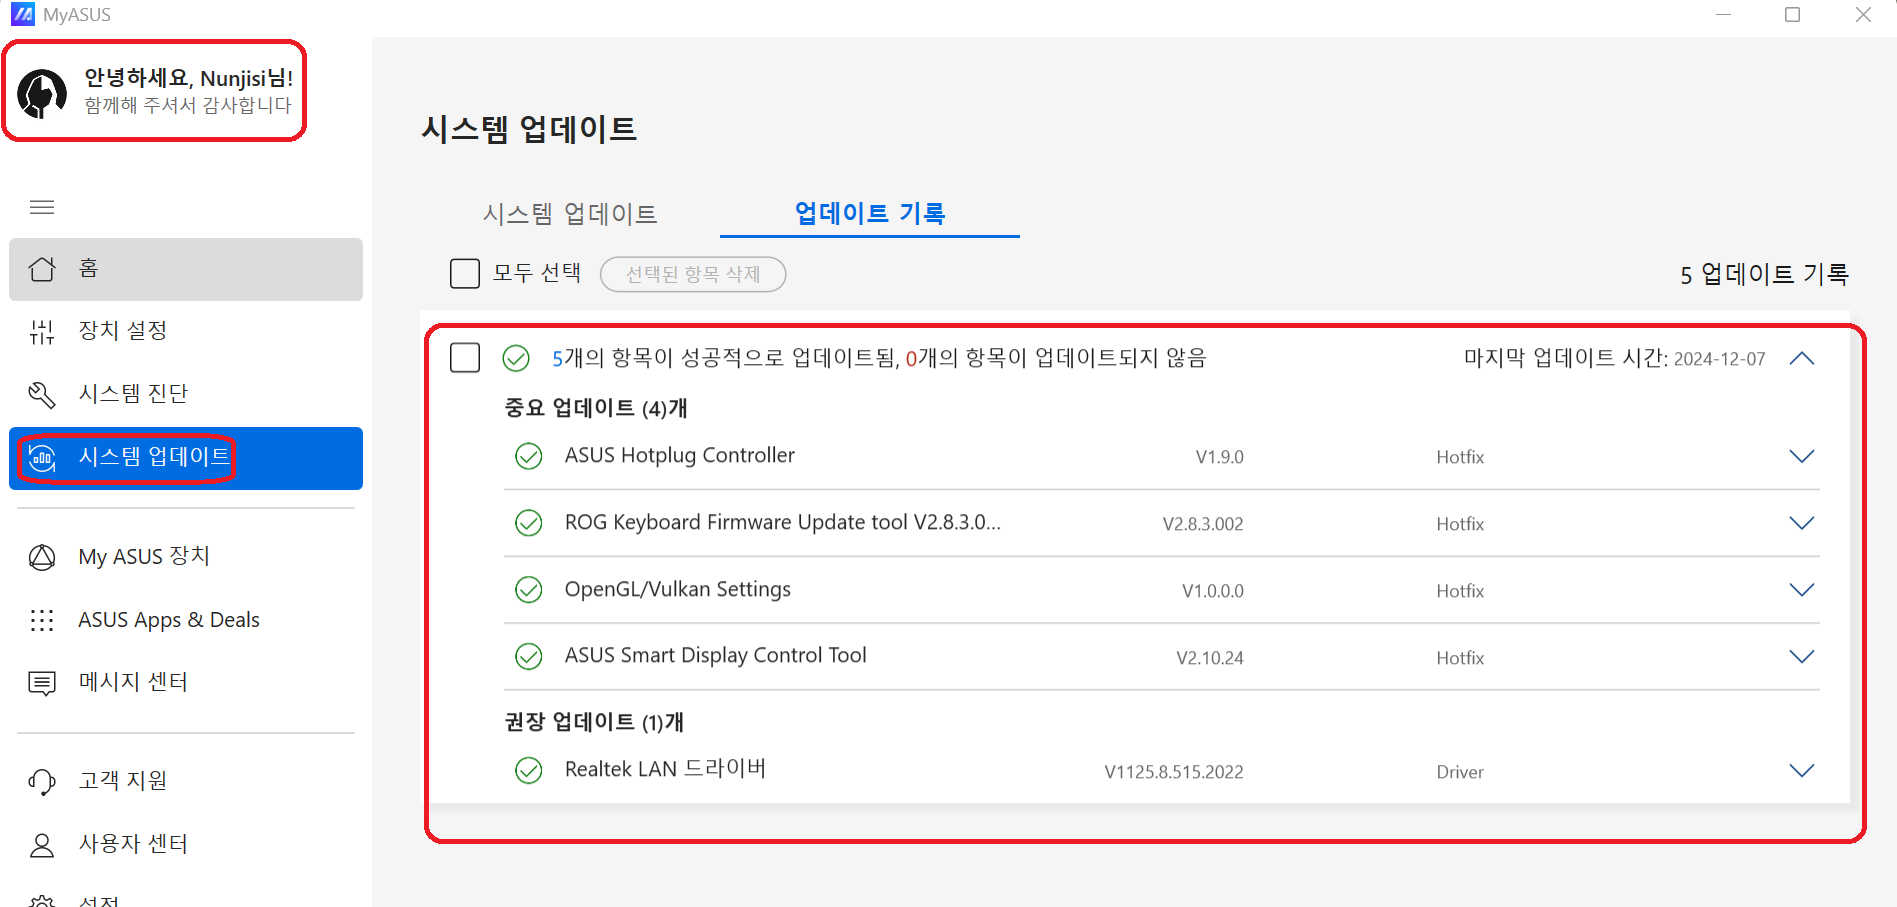
Task: Click the Realtek LAN 드라이버 name
Action: coord(665,769)
